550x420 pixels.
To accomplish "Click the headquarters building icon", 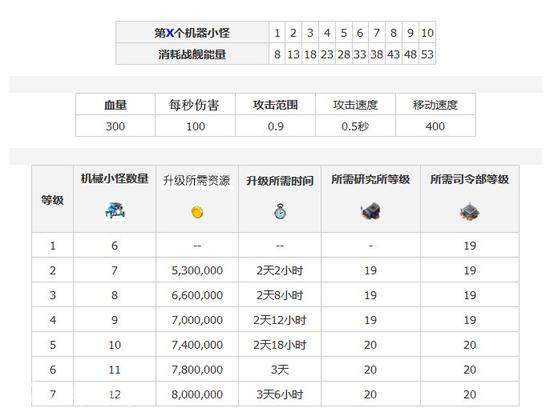I will click(x=470, y=212).
